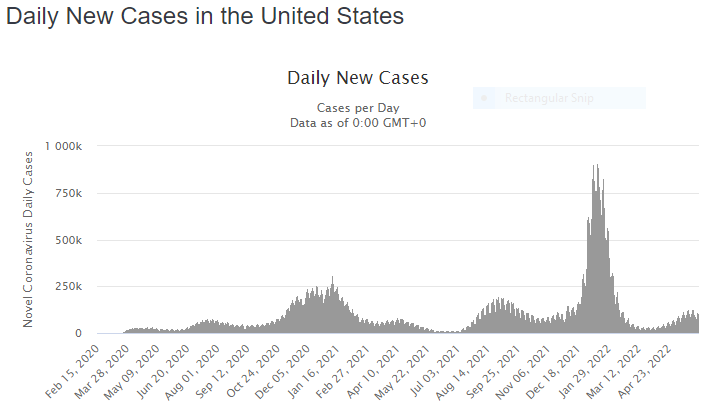This screenshot has height=409, width=714.
Task: Click 'Data as of 0:00 GMT+0' text
Action: pyautogui.click(x=357, y=122)
